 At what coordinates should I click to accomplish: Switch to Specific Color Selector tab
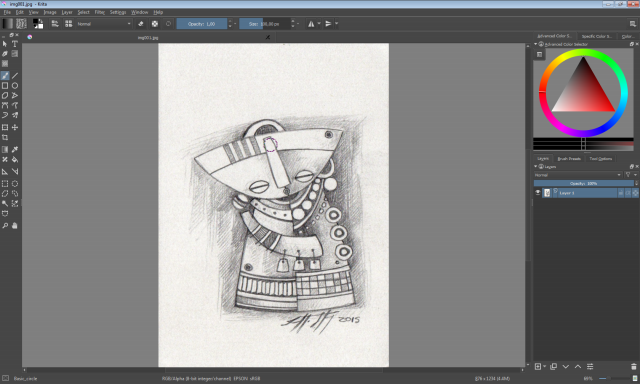point(596,36)
